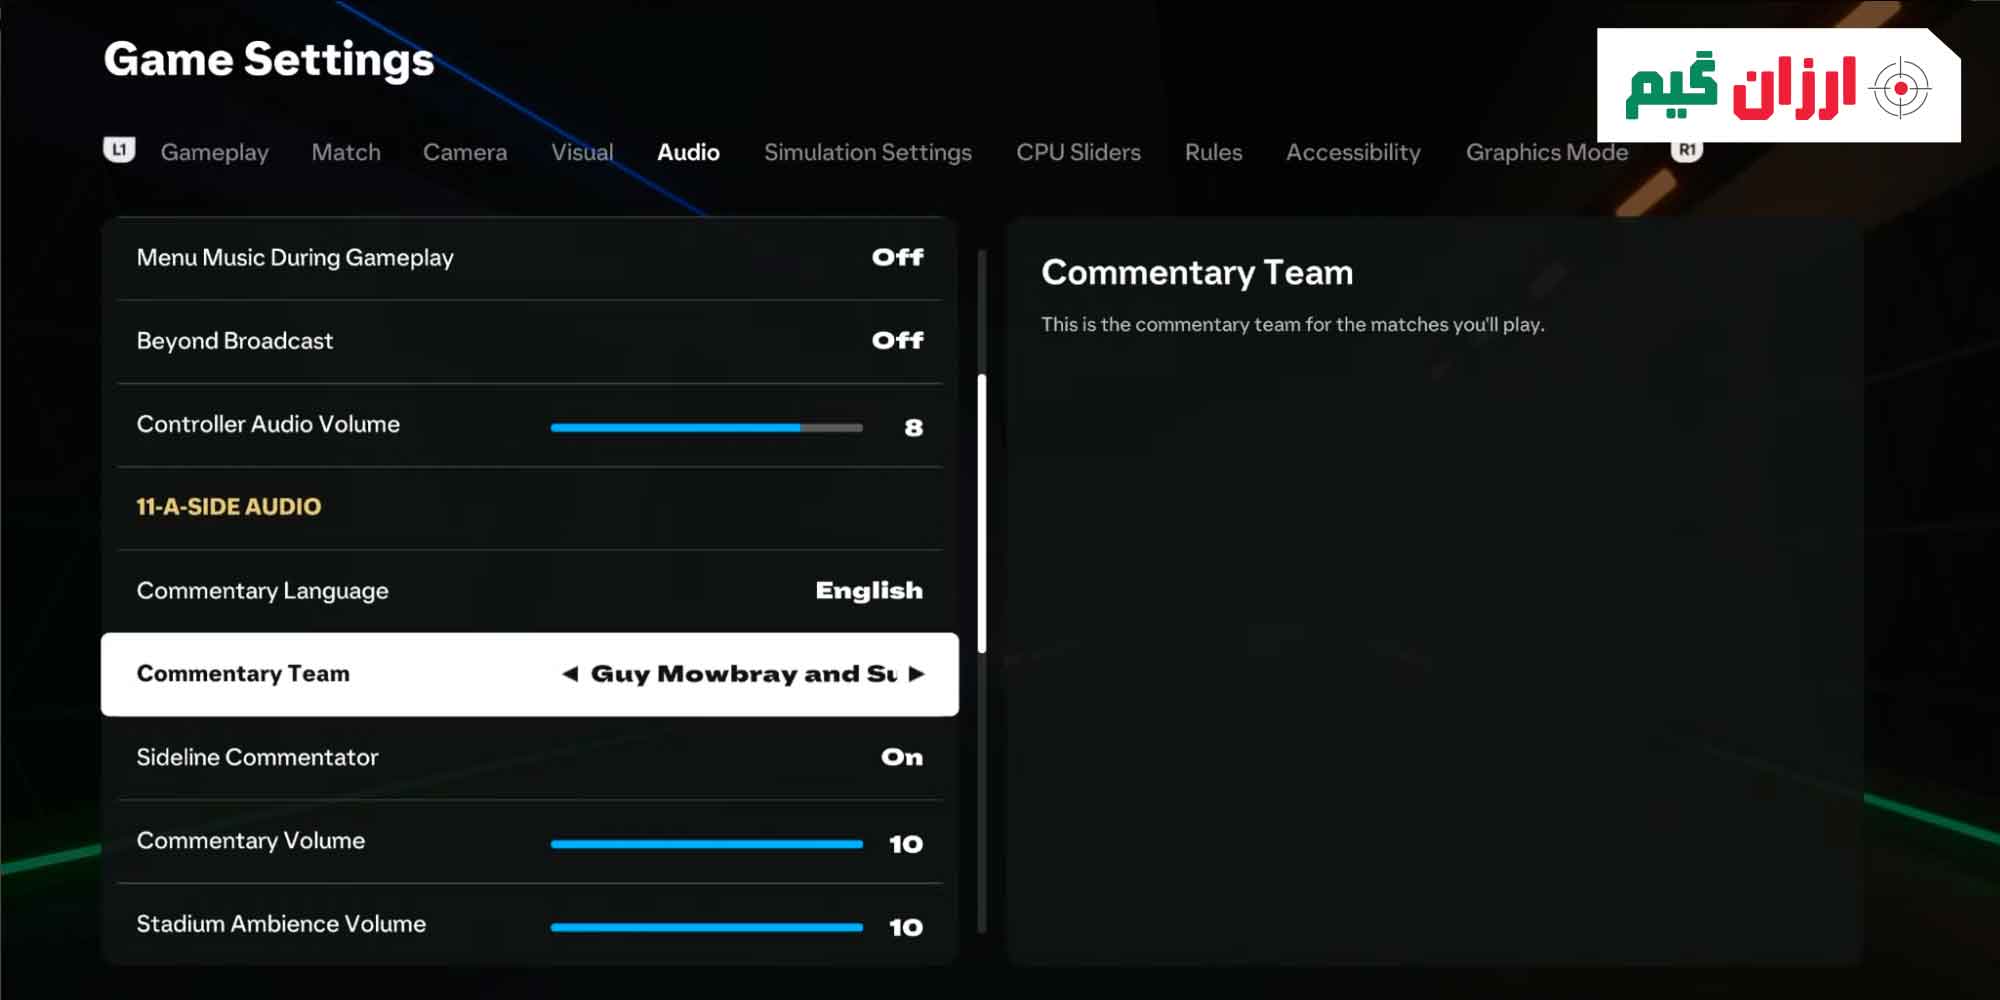Toggle Beyond Broadcast setting
Viewport: 2000px width, 1000px height.
click(x=897, y=341)
